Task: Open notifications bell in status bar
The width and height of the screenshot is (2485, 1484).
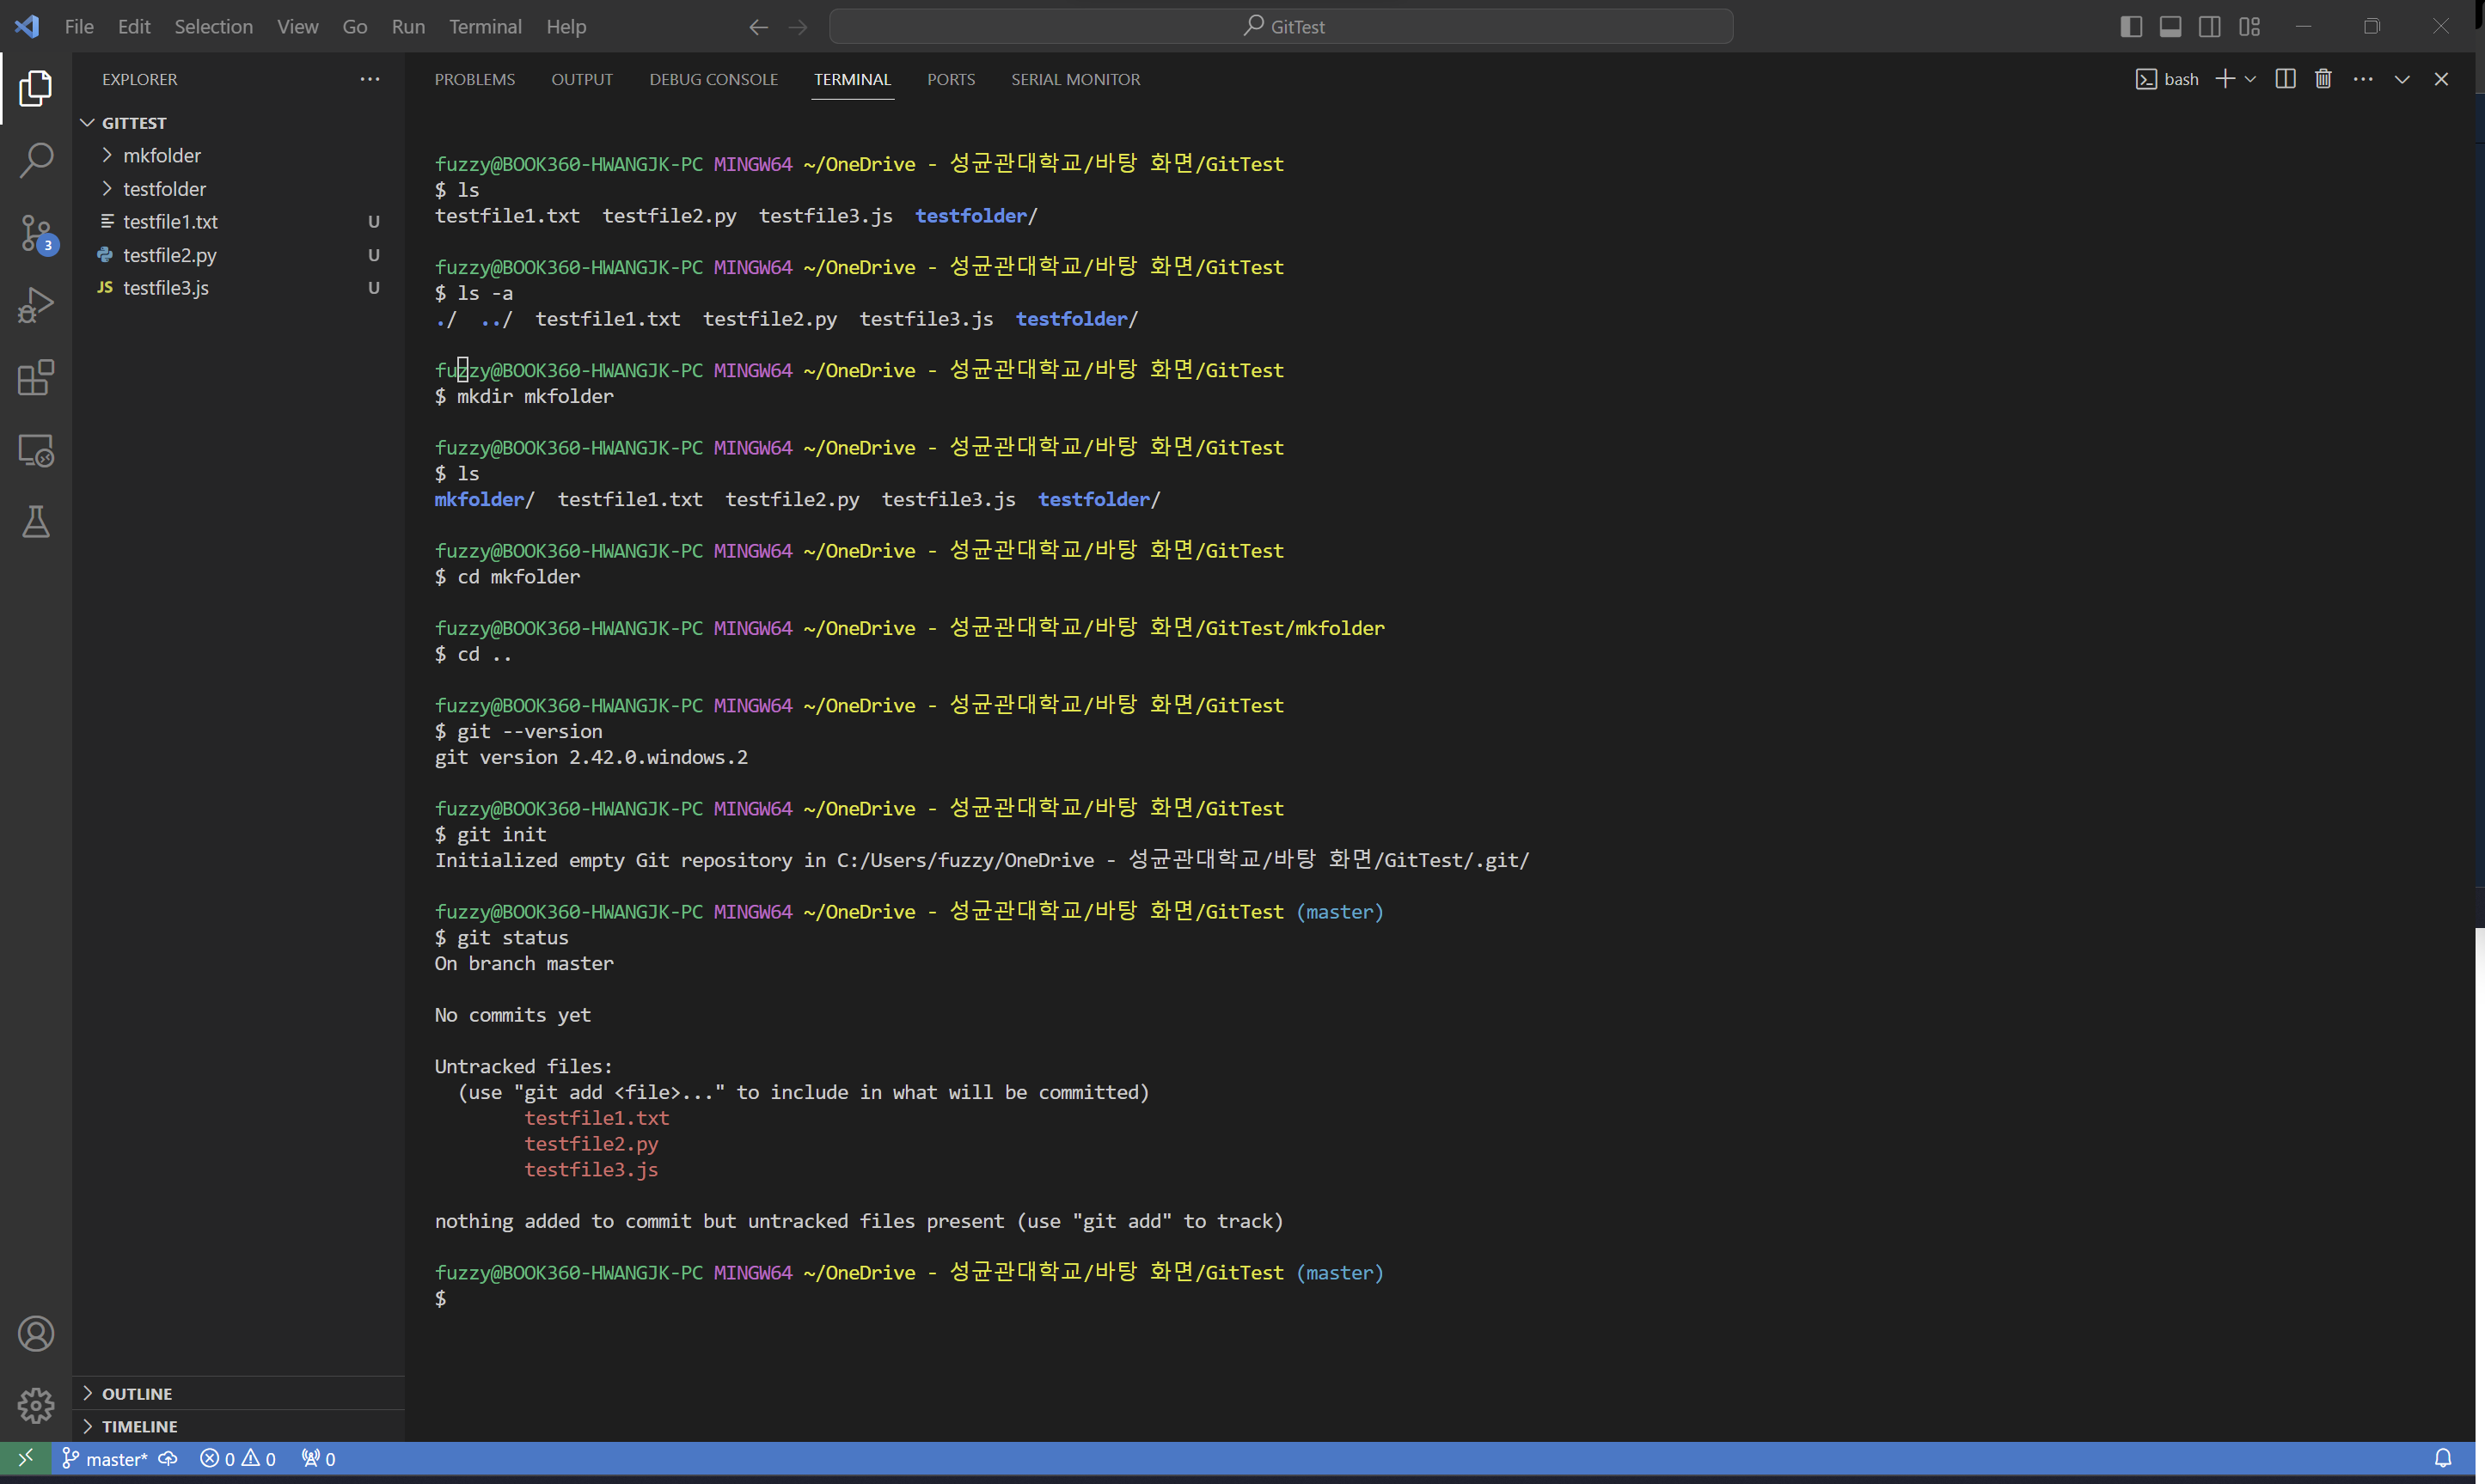Action: 2443,1458
